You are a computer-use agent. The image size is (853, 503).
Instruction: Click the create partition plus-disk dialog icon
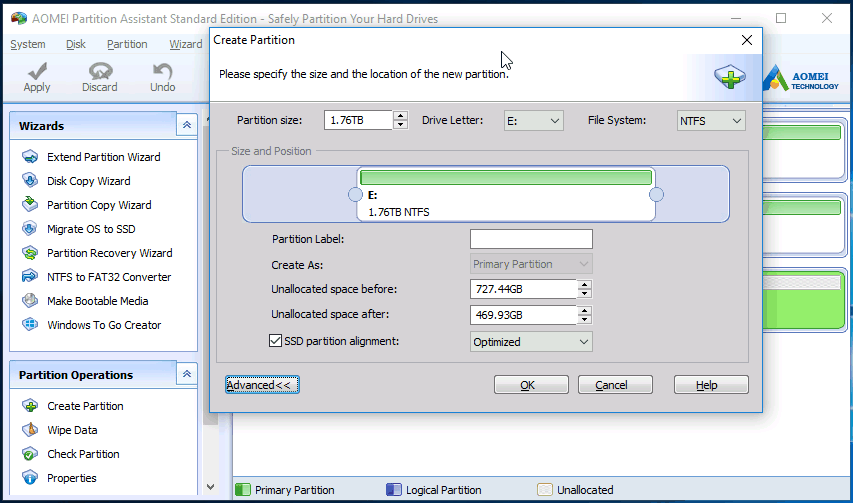click(x=730, y=77)
